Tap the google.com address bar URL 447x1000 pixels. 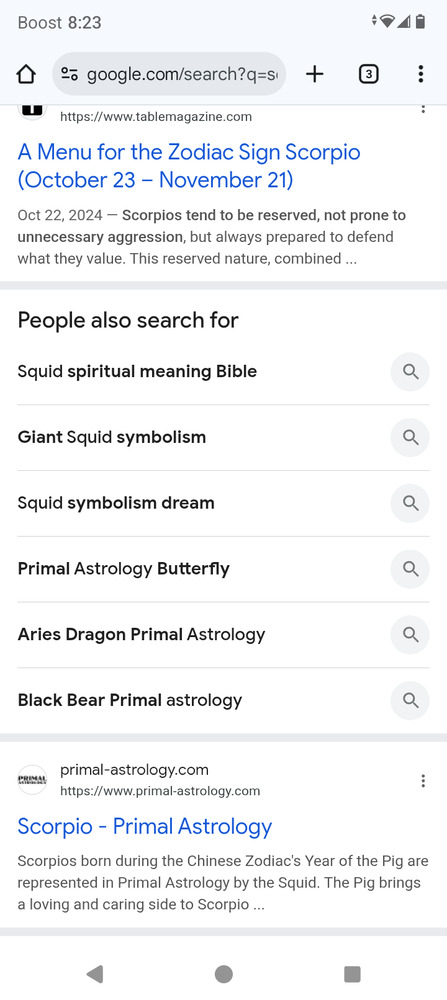pos(182,75)
